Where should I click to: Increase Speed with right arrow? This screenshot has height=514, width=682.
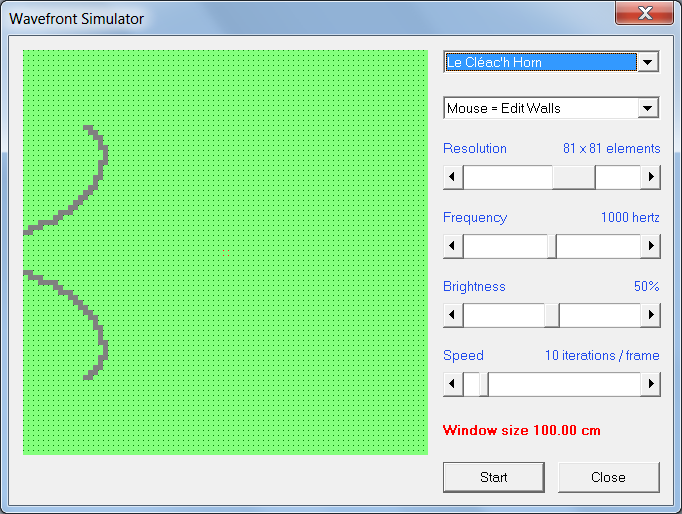651,384
